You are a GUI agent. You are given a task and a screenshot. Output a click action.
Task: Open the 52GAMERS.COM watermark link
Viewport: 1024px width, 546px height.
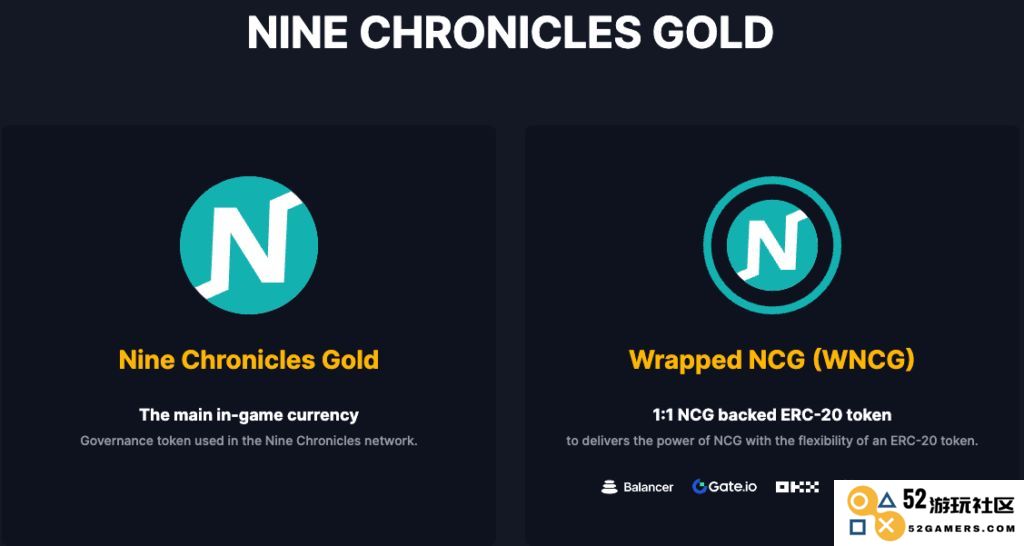[x=961, y=528]
